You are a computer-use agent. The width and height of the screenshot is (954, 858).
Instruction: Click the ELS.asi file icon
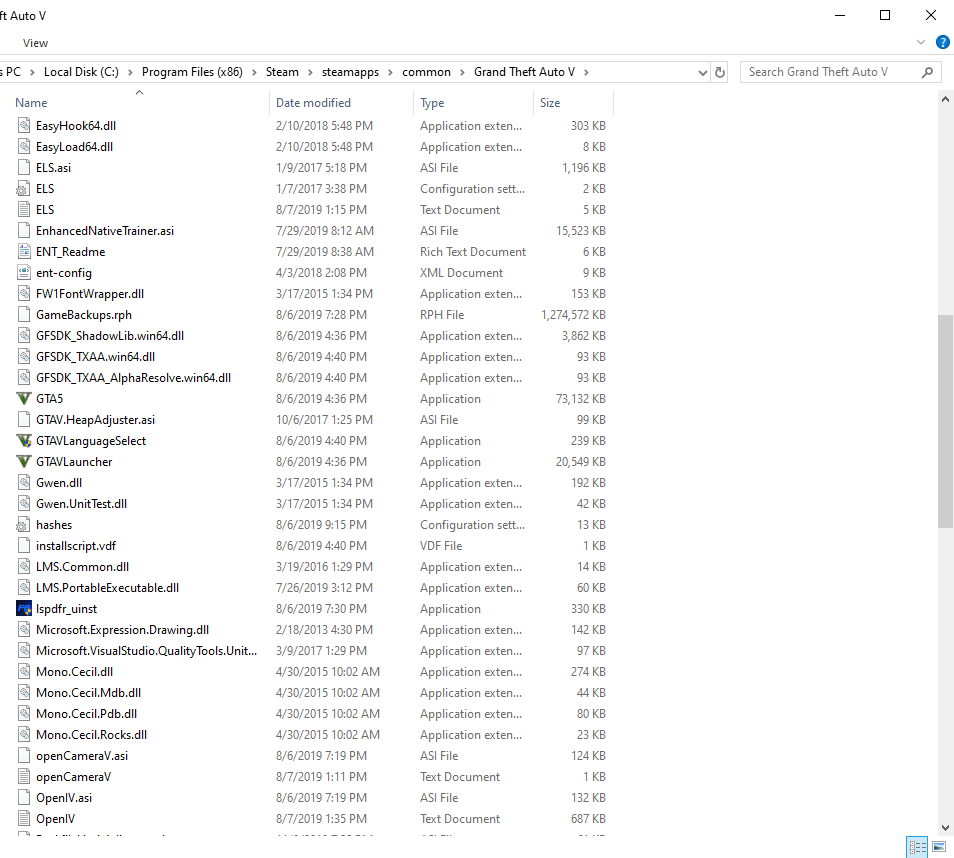(24, 167)
